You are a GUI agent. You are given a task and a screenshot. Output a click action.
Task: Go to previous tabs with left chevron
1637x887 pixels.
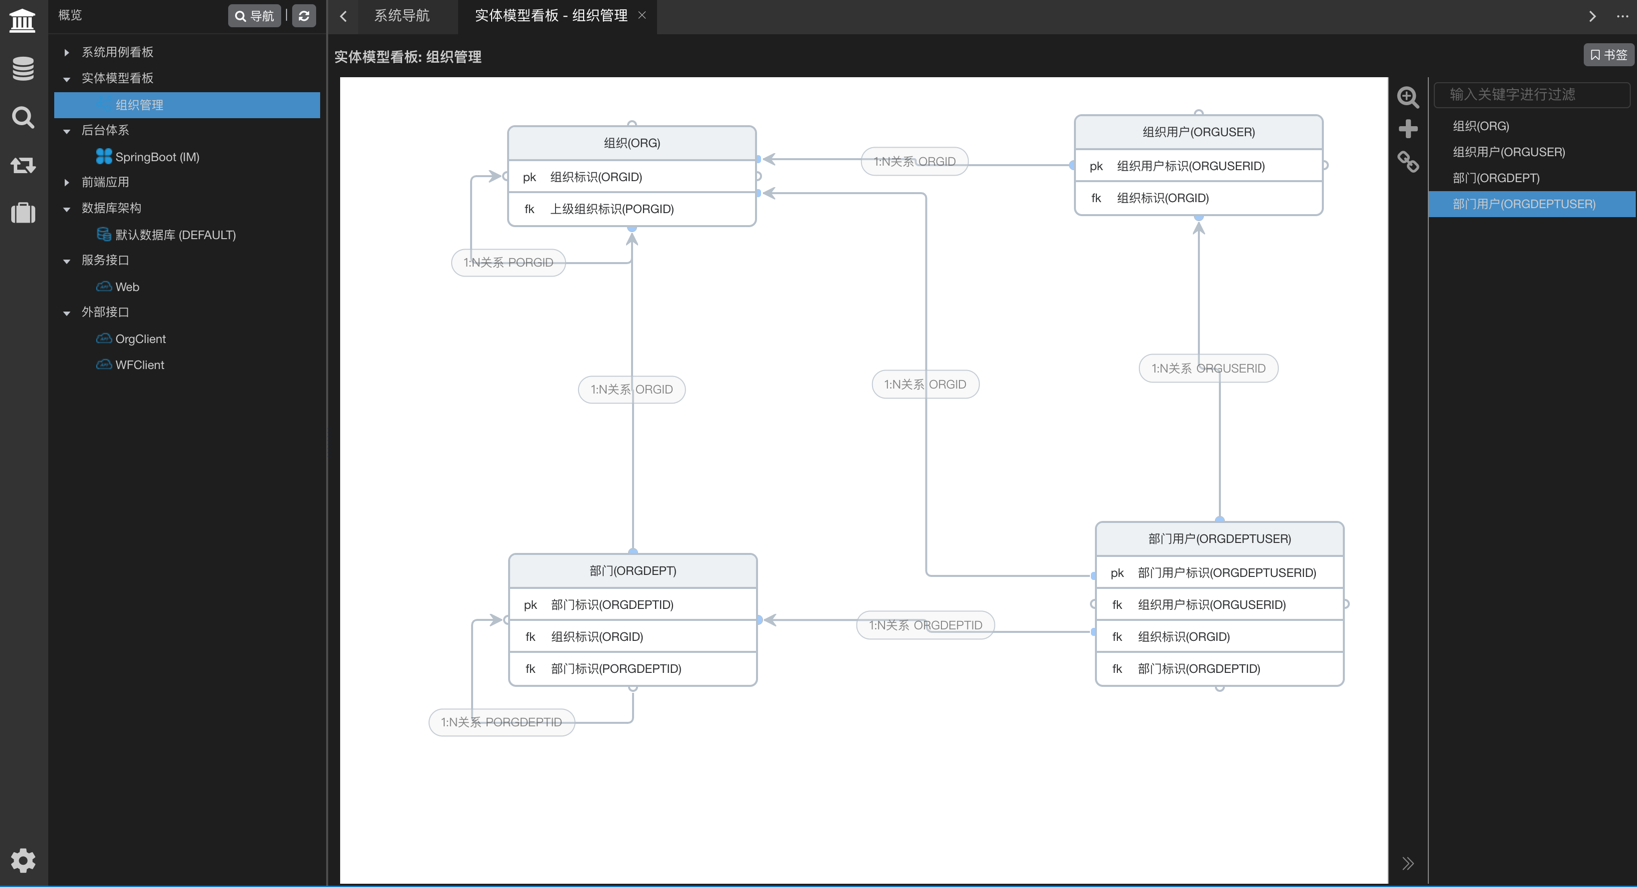click(343, 16)
